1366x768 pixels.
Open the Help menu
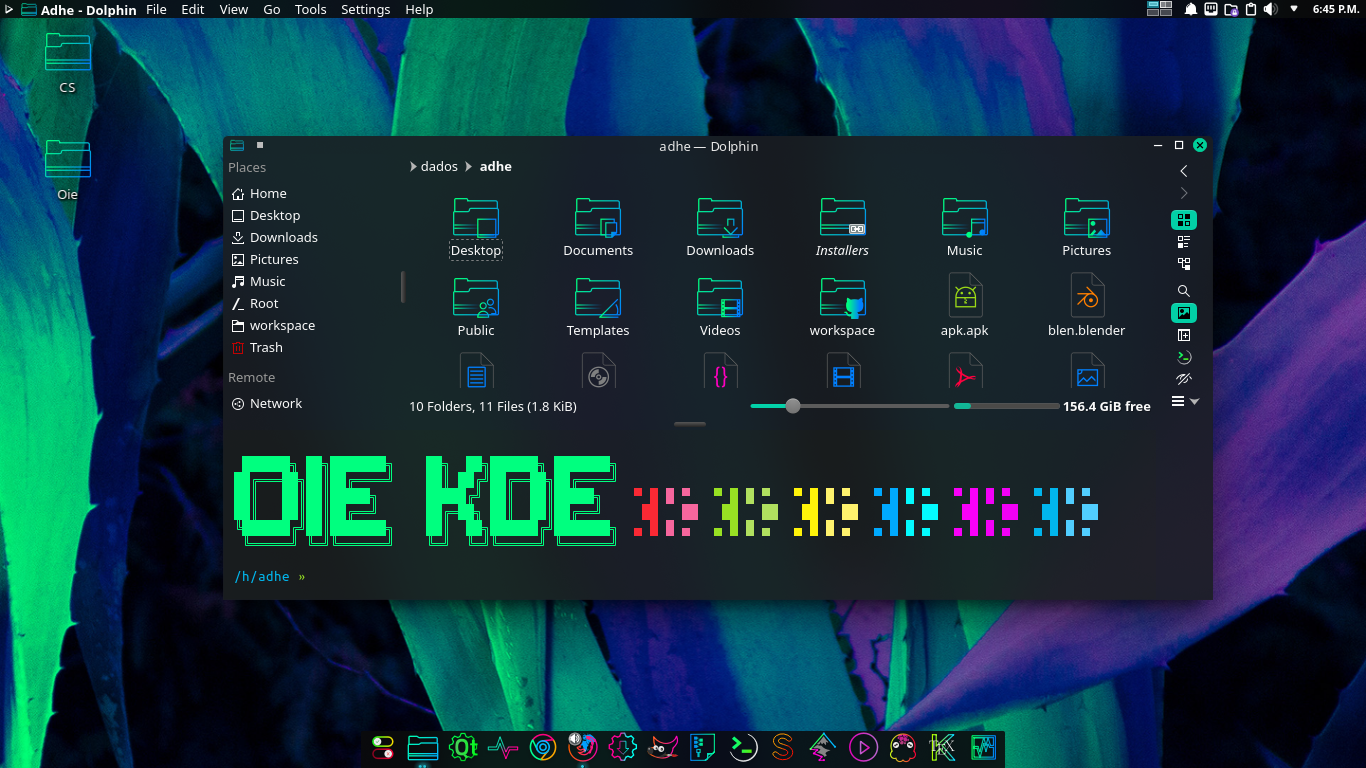pos(419,9)
